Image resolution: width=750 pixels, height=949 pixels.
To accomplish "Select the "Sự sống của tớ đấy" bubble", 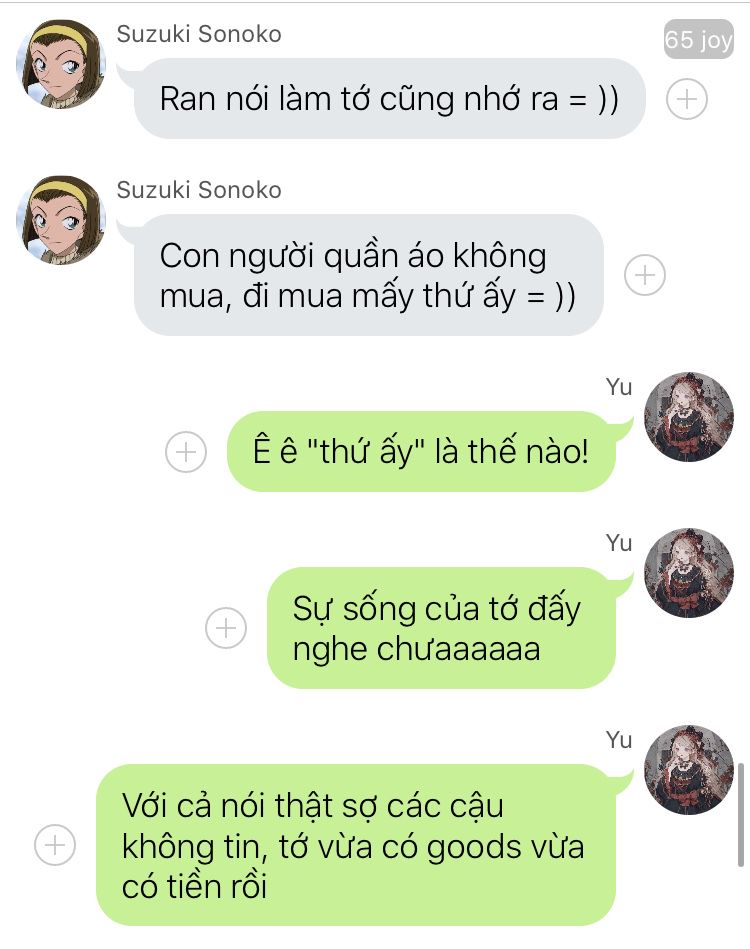I will click(441, 628).
